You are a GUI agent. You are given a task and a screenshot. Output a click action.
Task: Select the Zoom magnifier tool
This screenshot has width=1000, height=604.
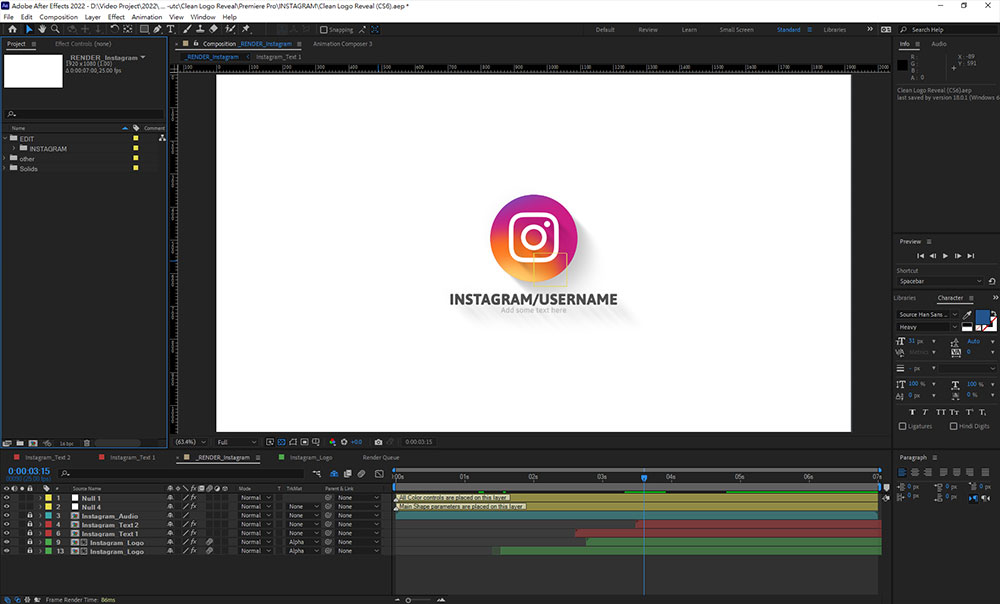coord(55,29)
